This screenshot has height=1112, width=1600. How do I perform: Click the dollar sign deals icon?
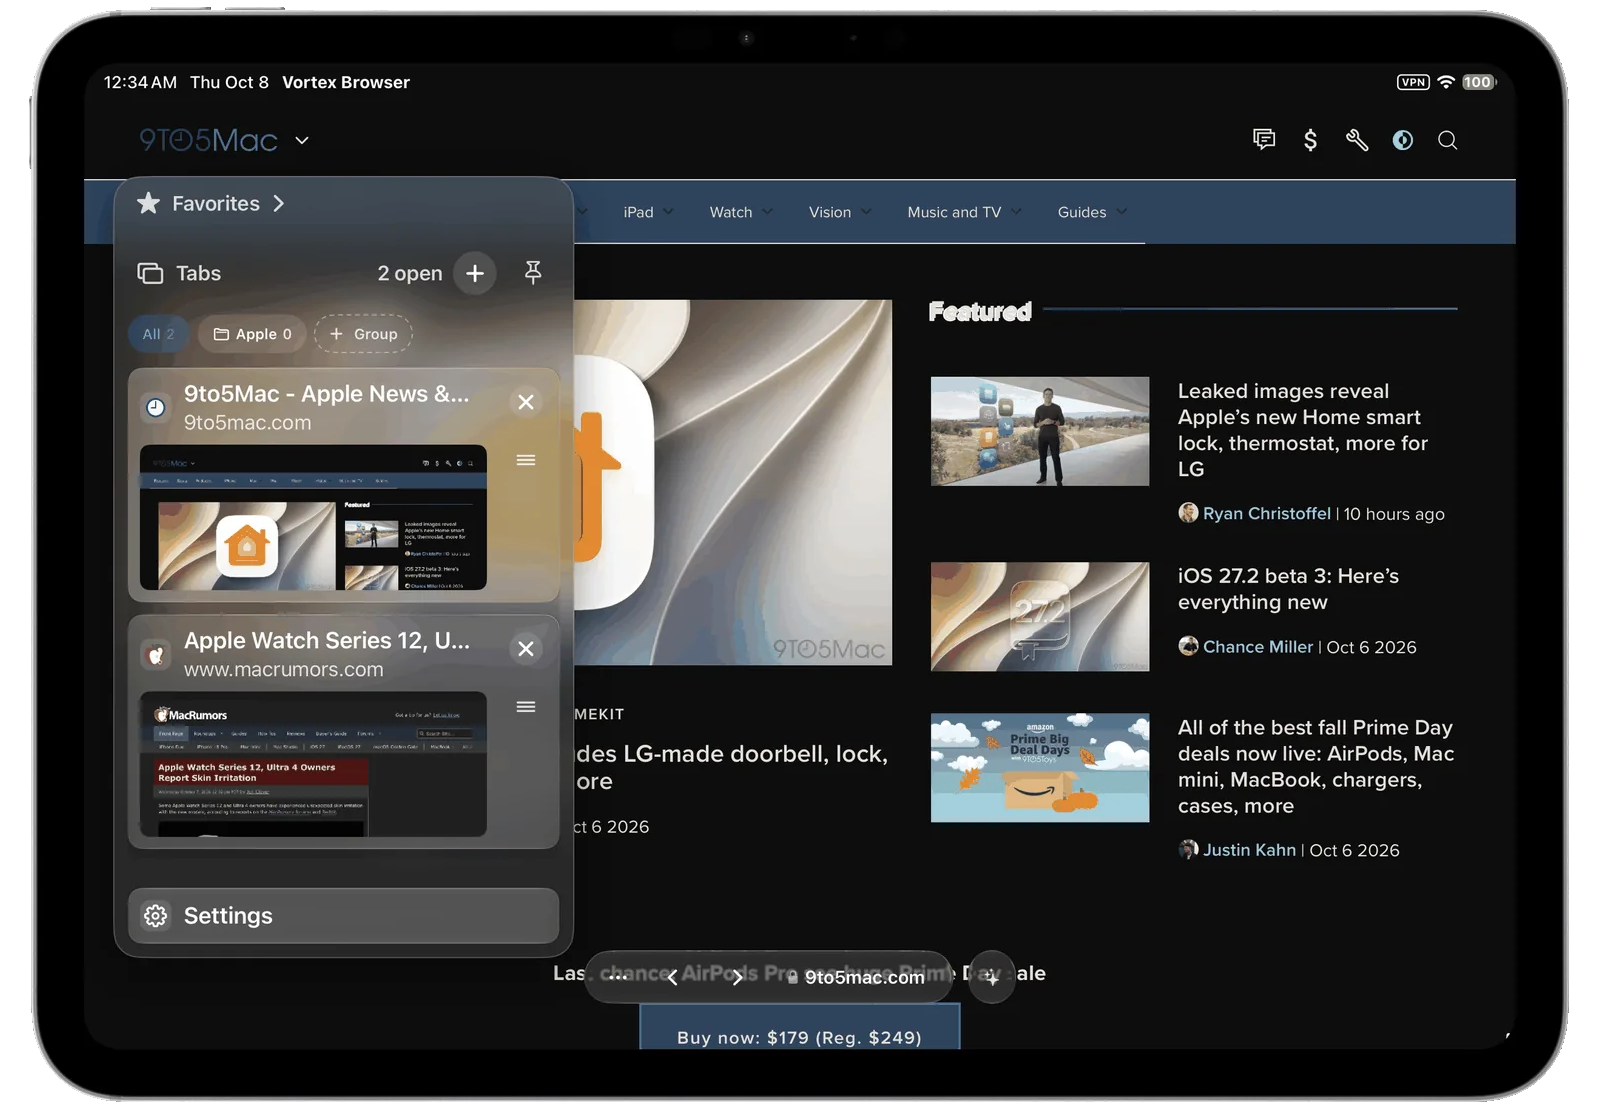pyautogui.click(x=1310, y=140)
